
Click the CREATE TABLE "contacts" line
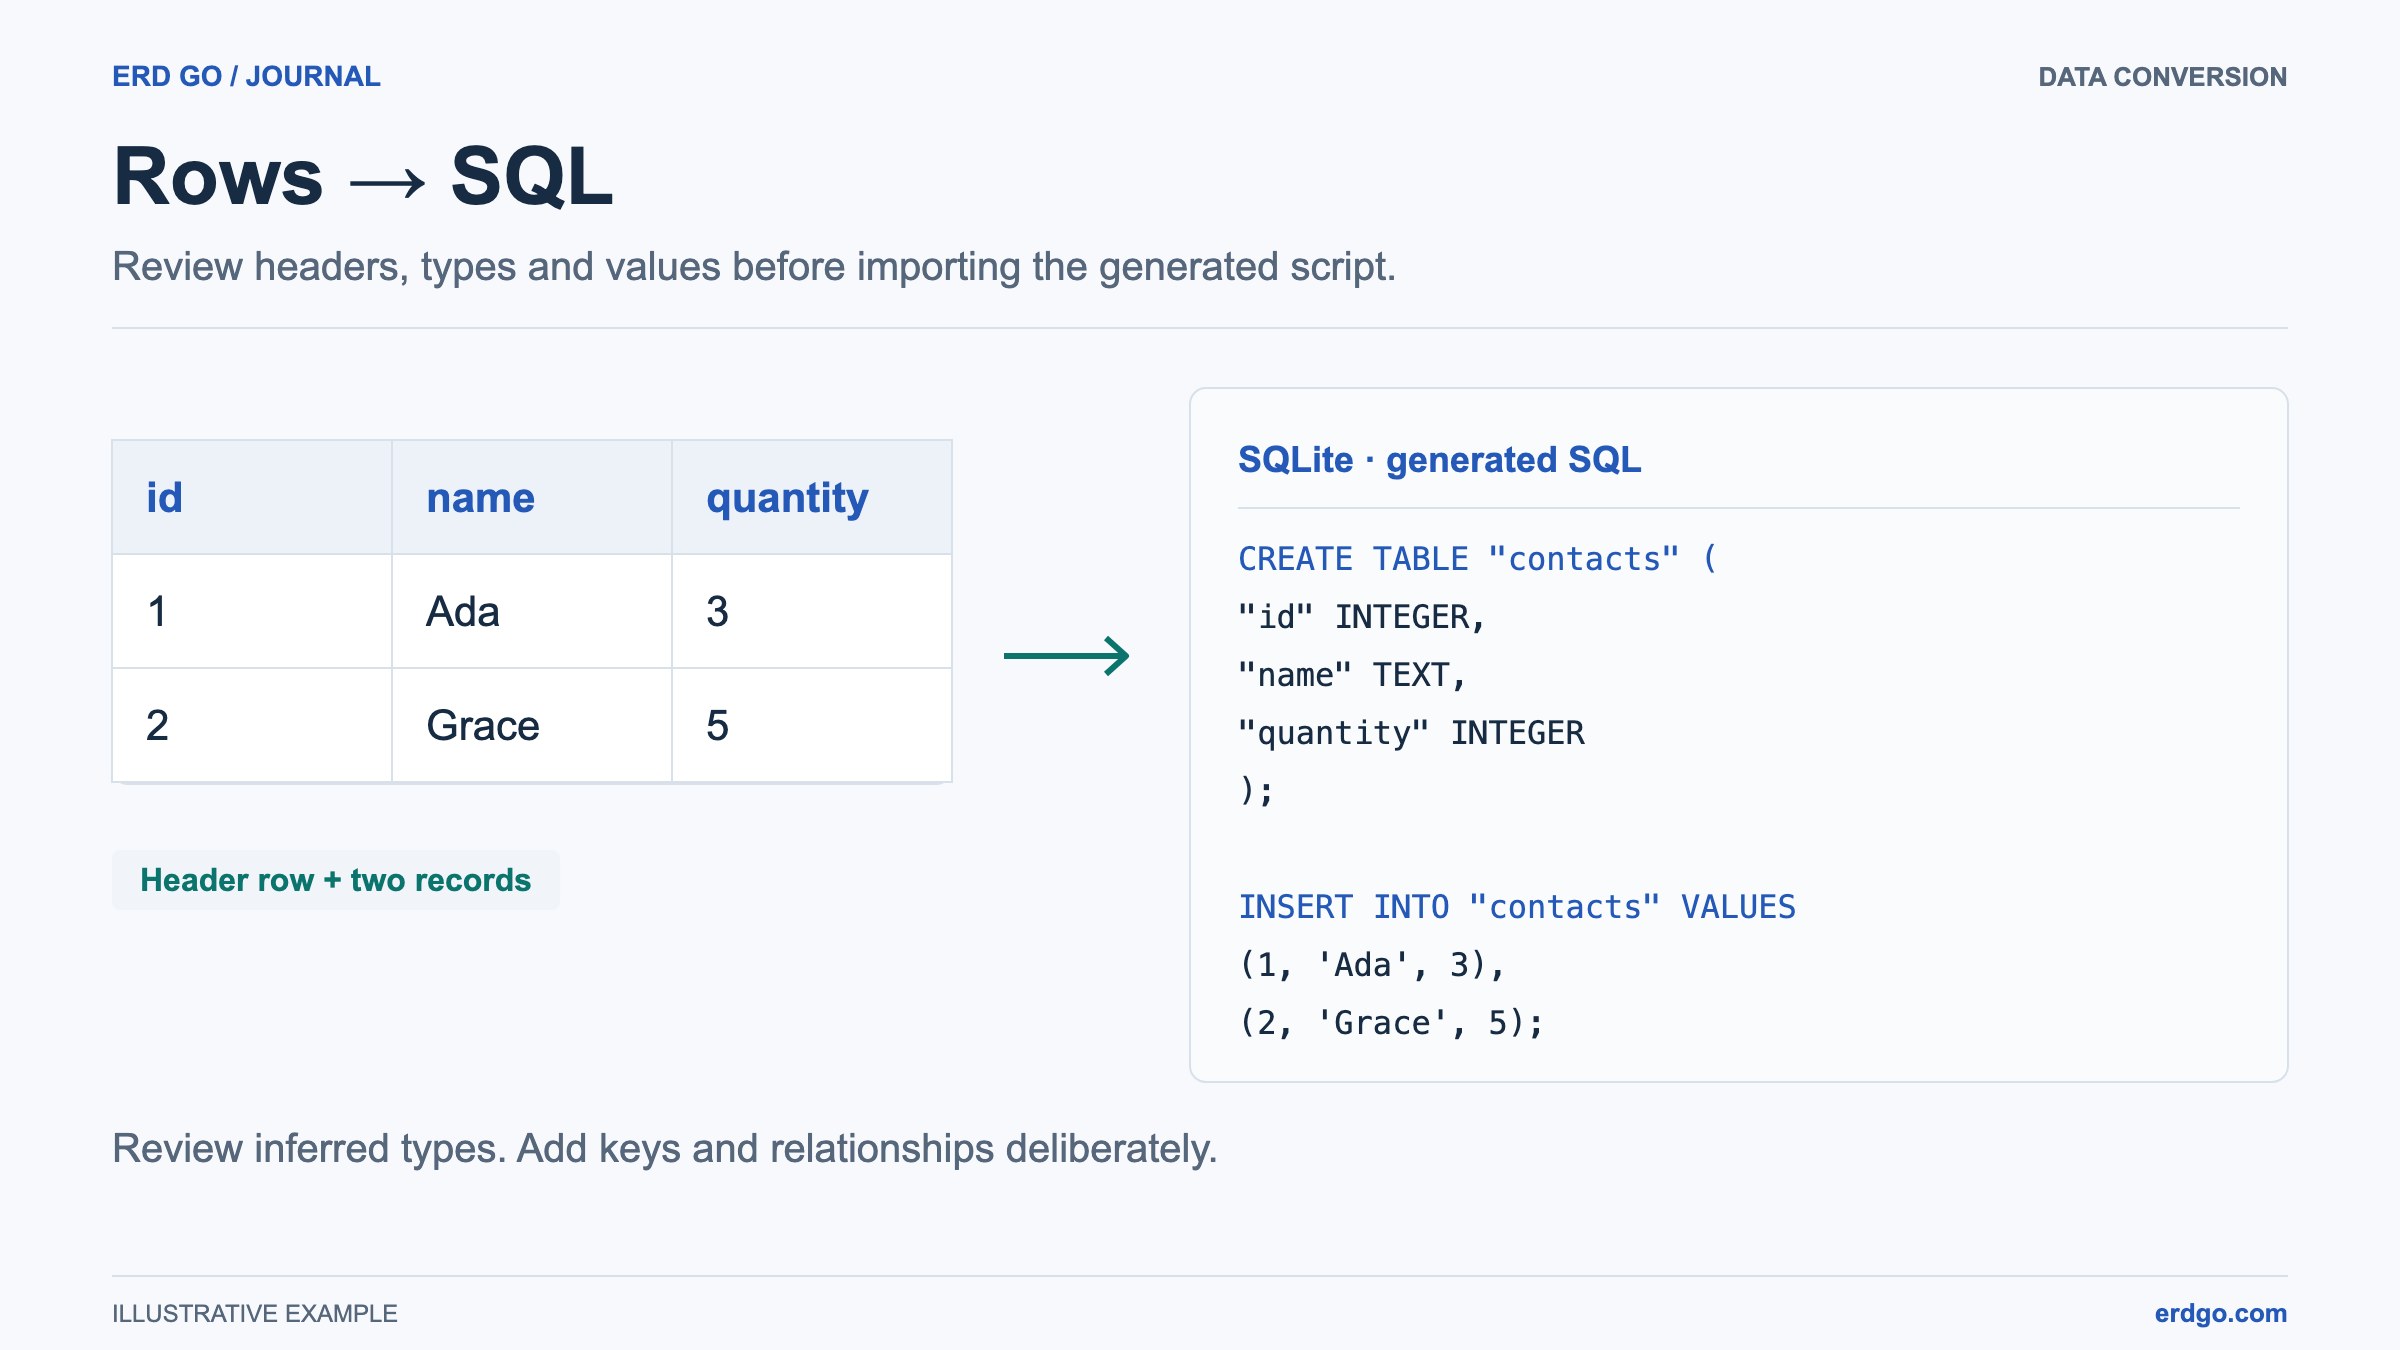coord(1478,559)
